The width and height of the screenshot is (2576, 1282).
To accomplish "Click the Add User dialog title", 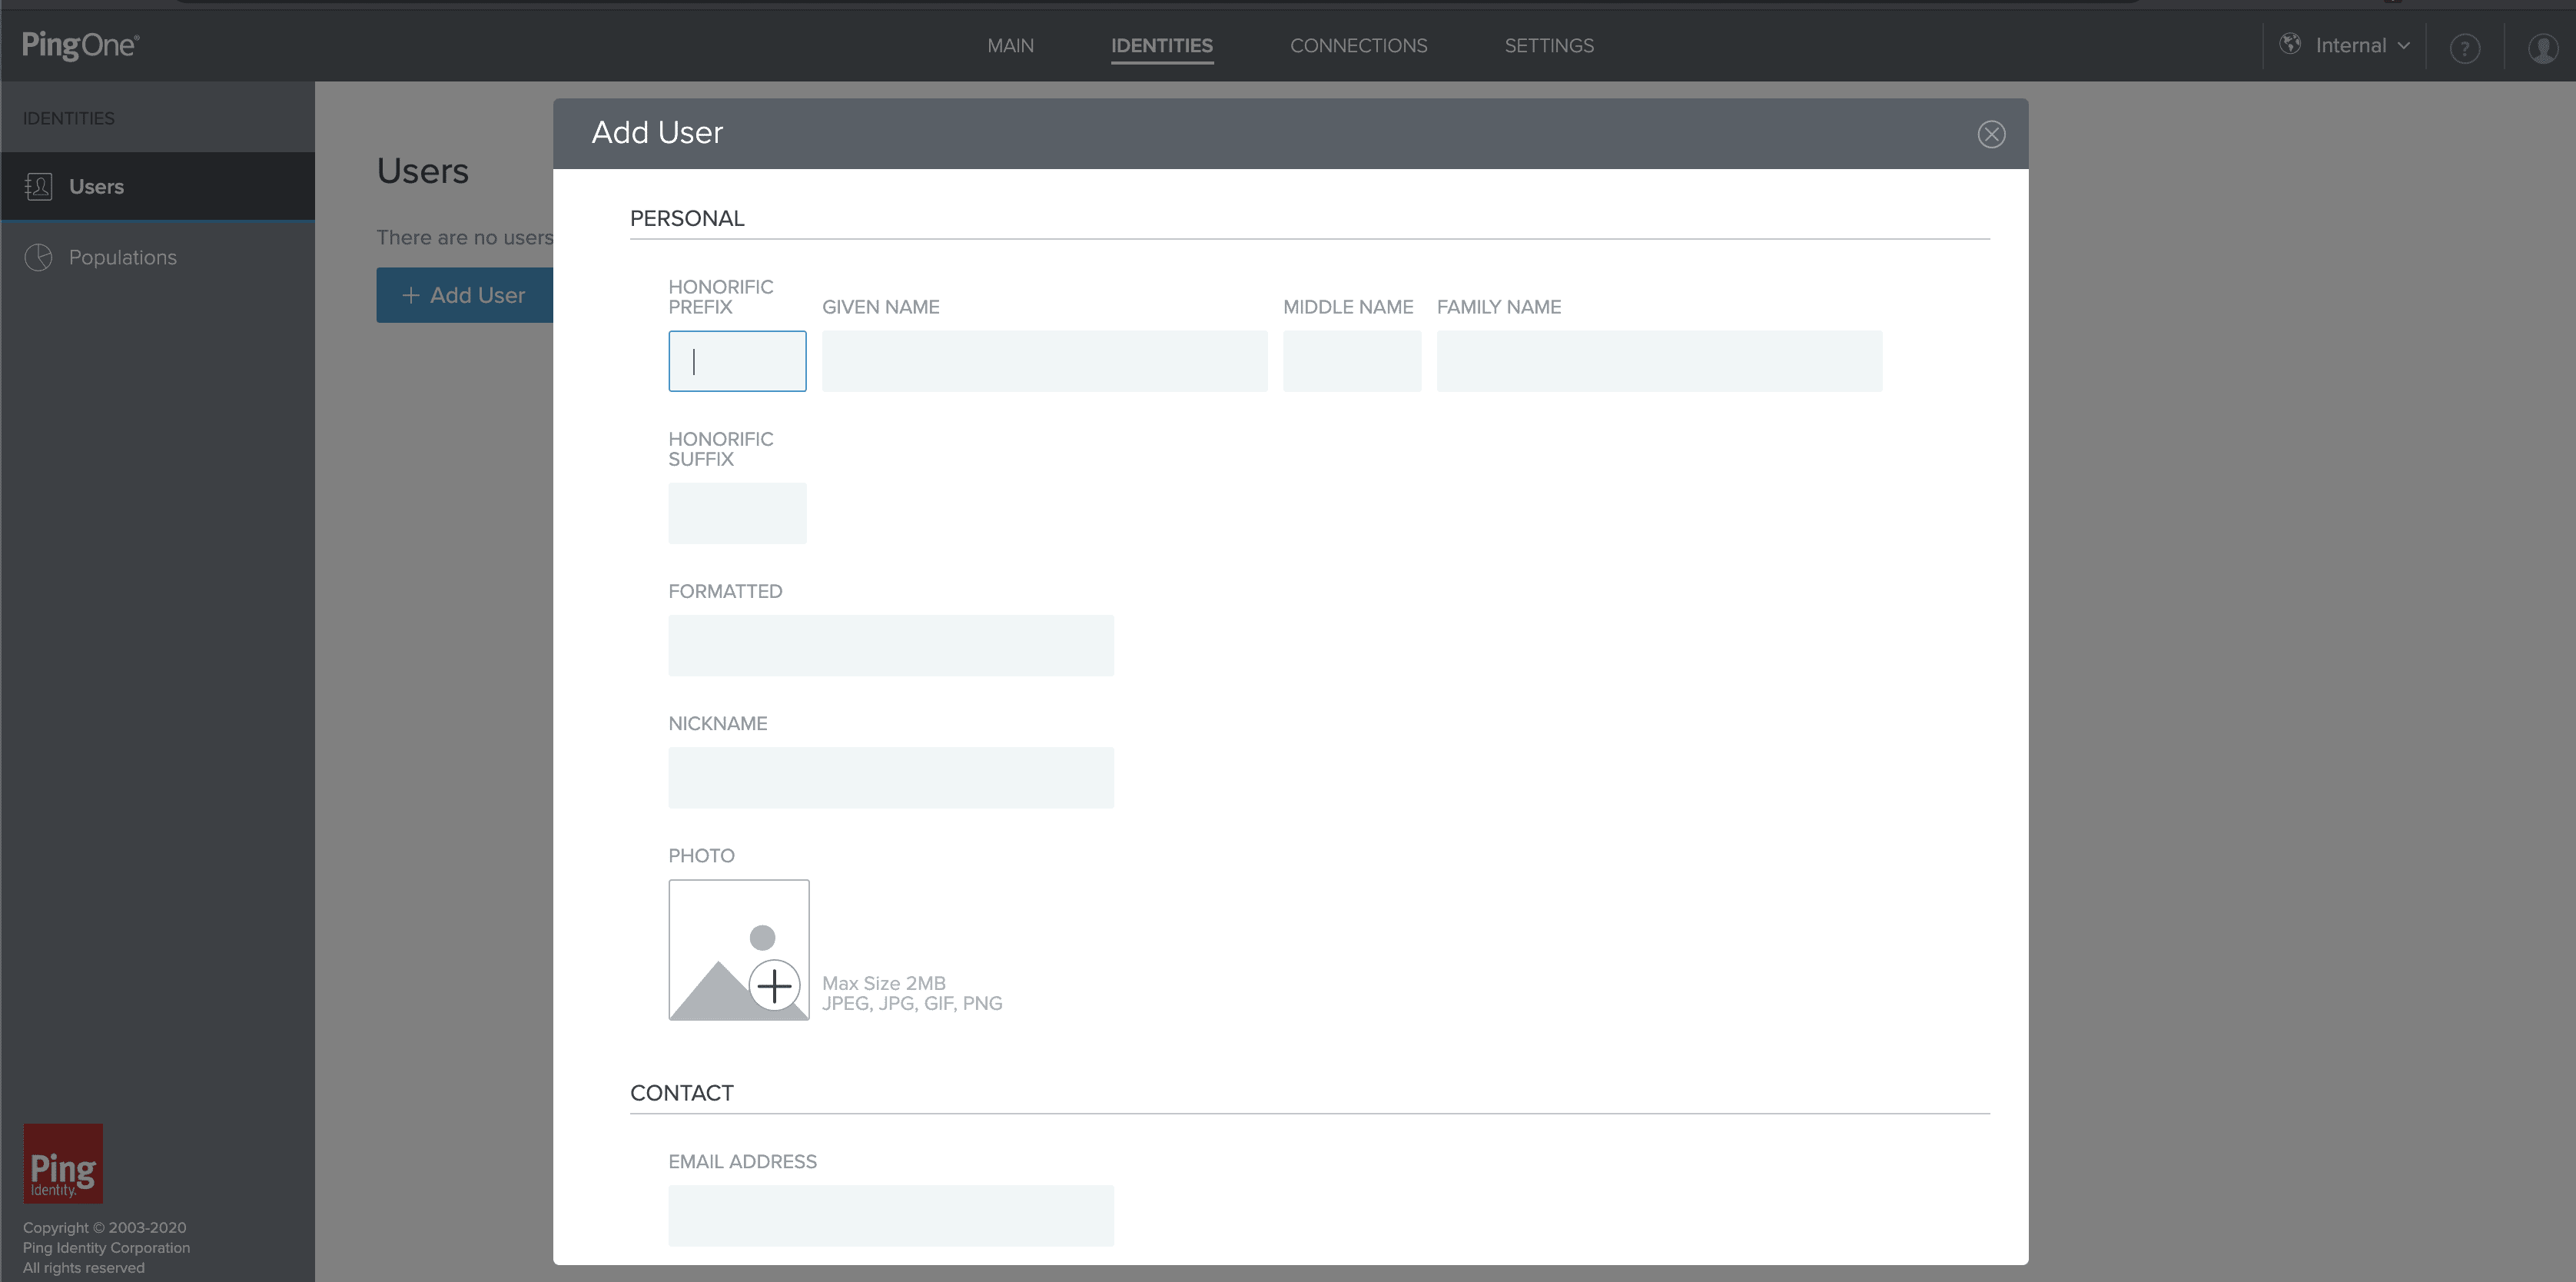I will [x=657, y=133].
